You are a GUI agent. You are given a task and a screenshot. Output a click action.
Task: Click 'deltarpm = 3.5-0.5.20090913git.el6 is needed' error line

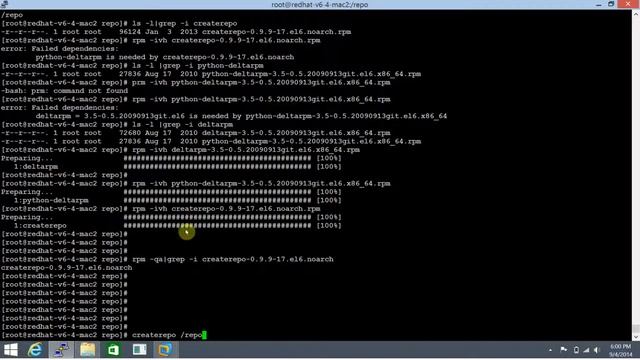point(241,116)
